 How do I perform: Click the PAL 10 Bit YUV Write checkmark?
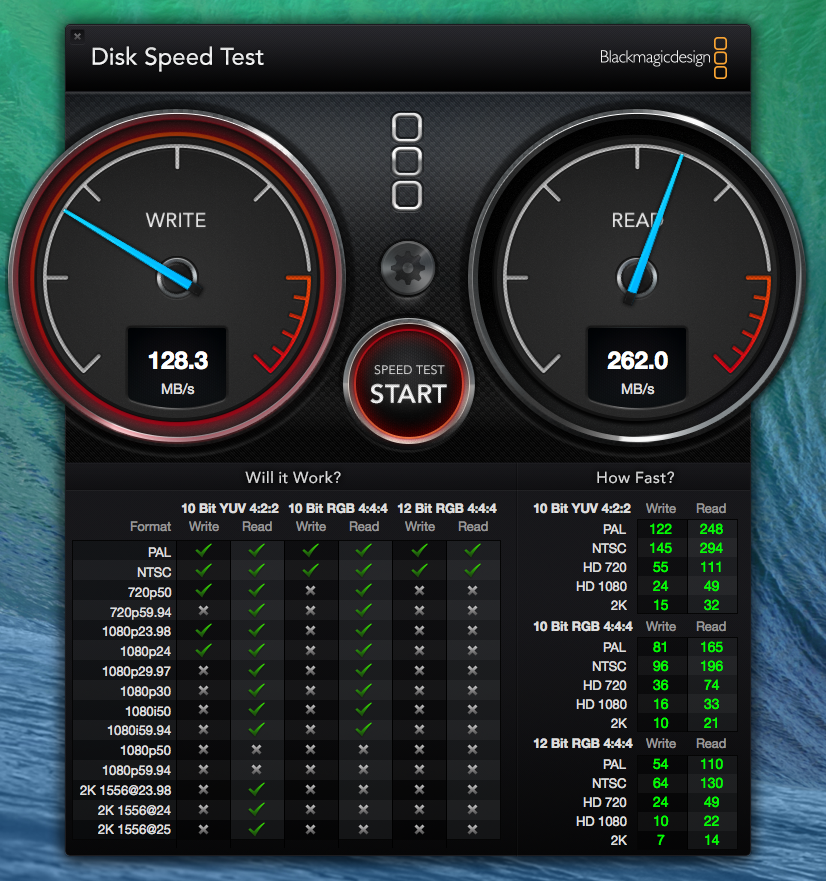tap(204, 551)
